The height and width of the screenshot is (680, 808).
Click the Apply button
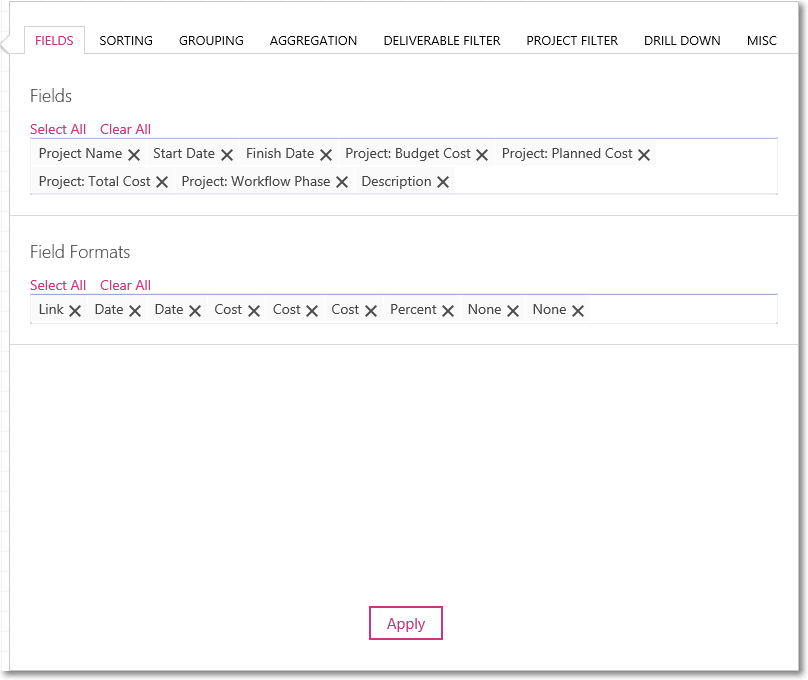pyautogui.click(x=406, y=623)
